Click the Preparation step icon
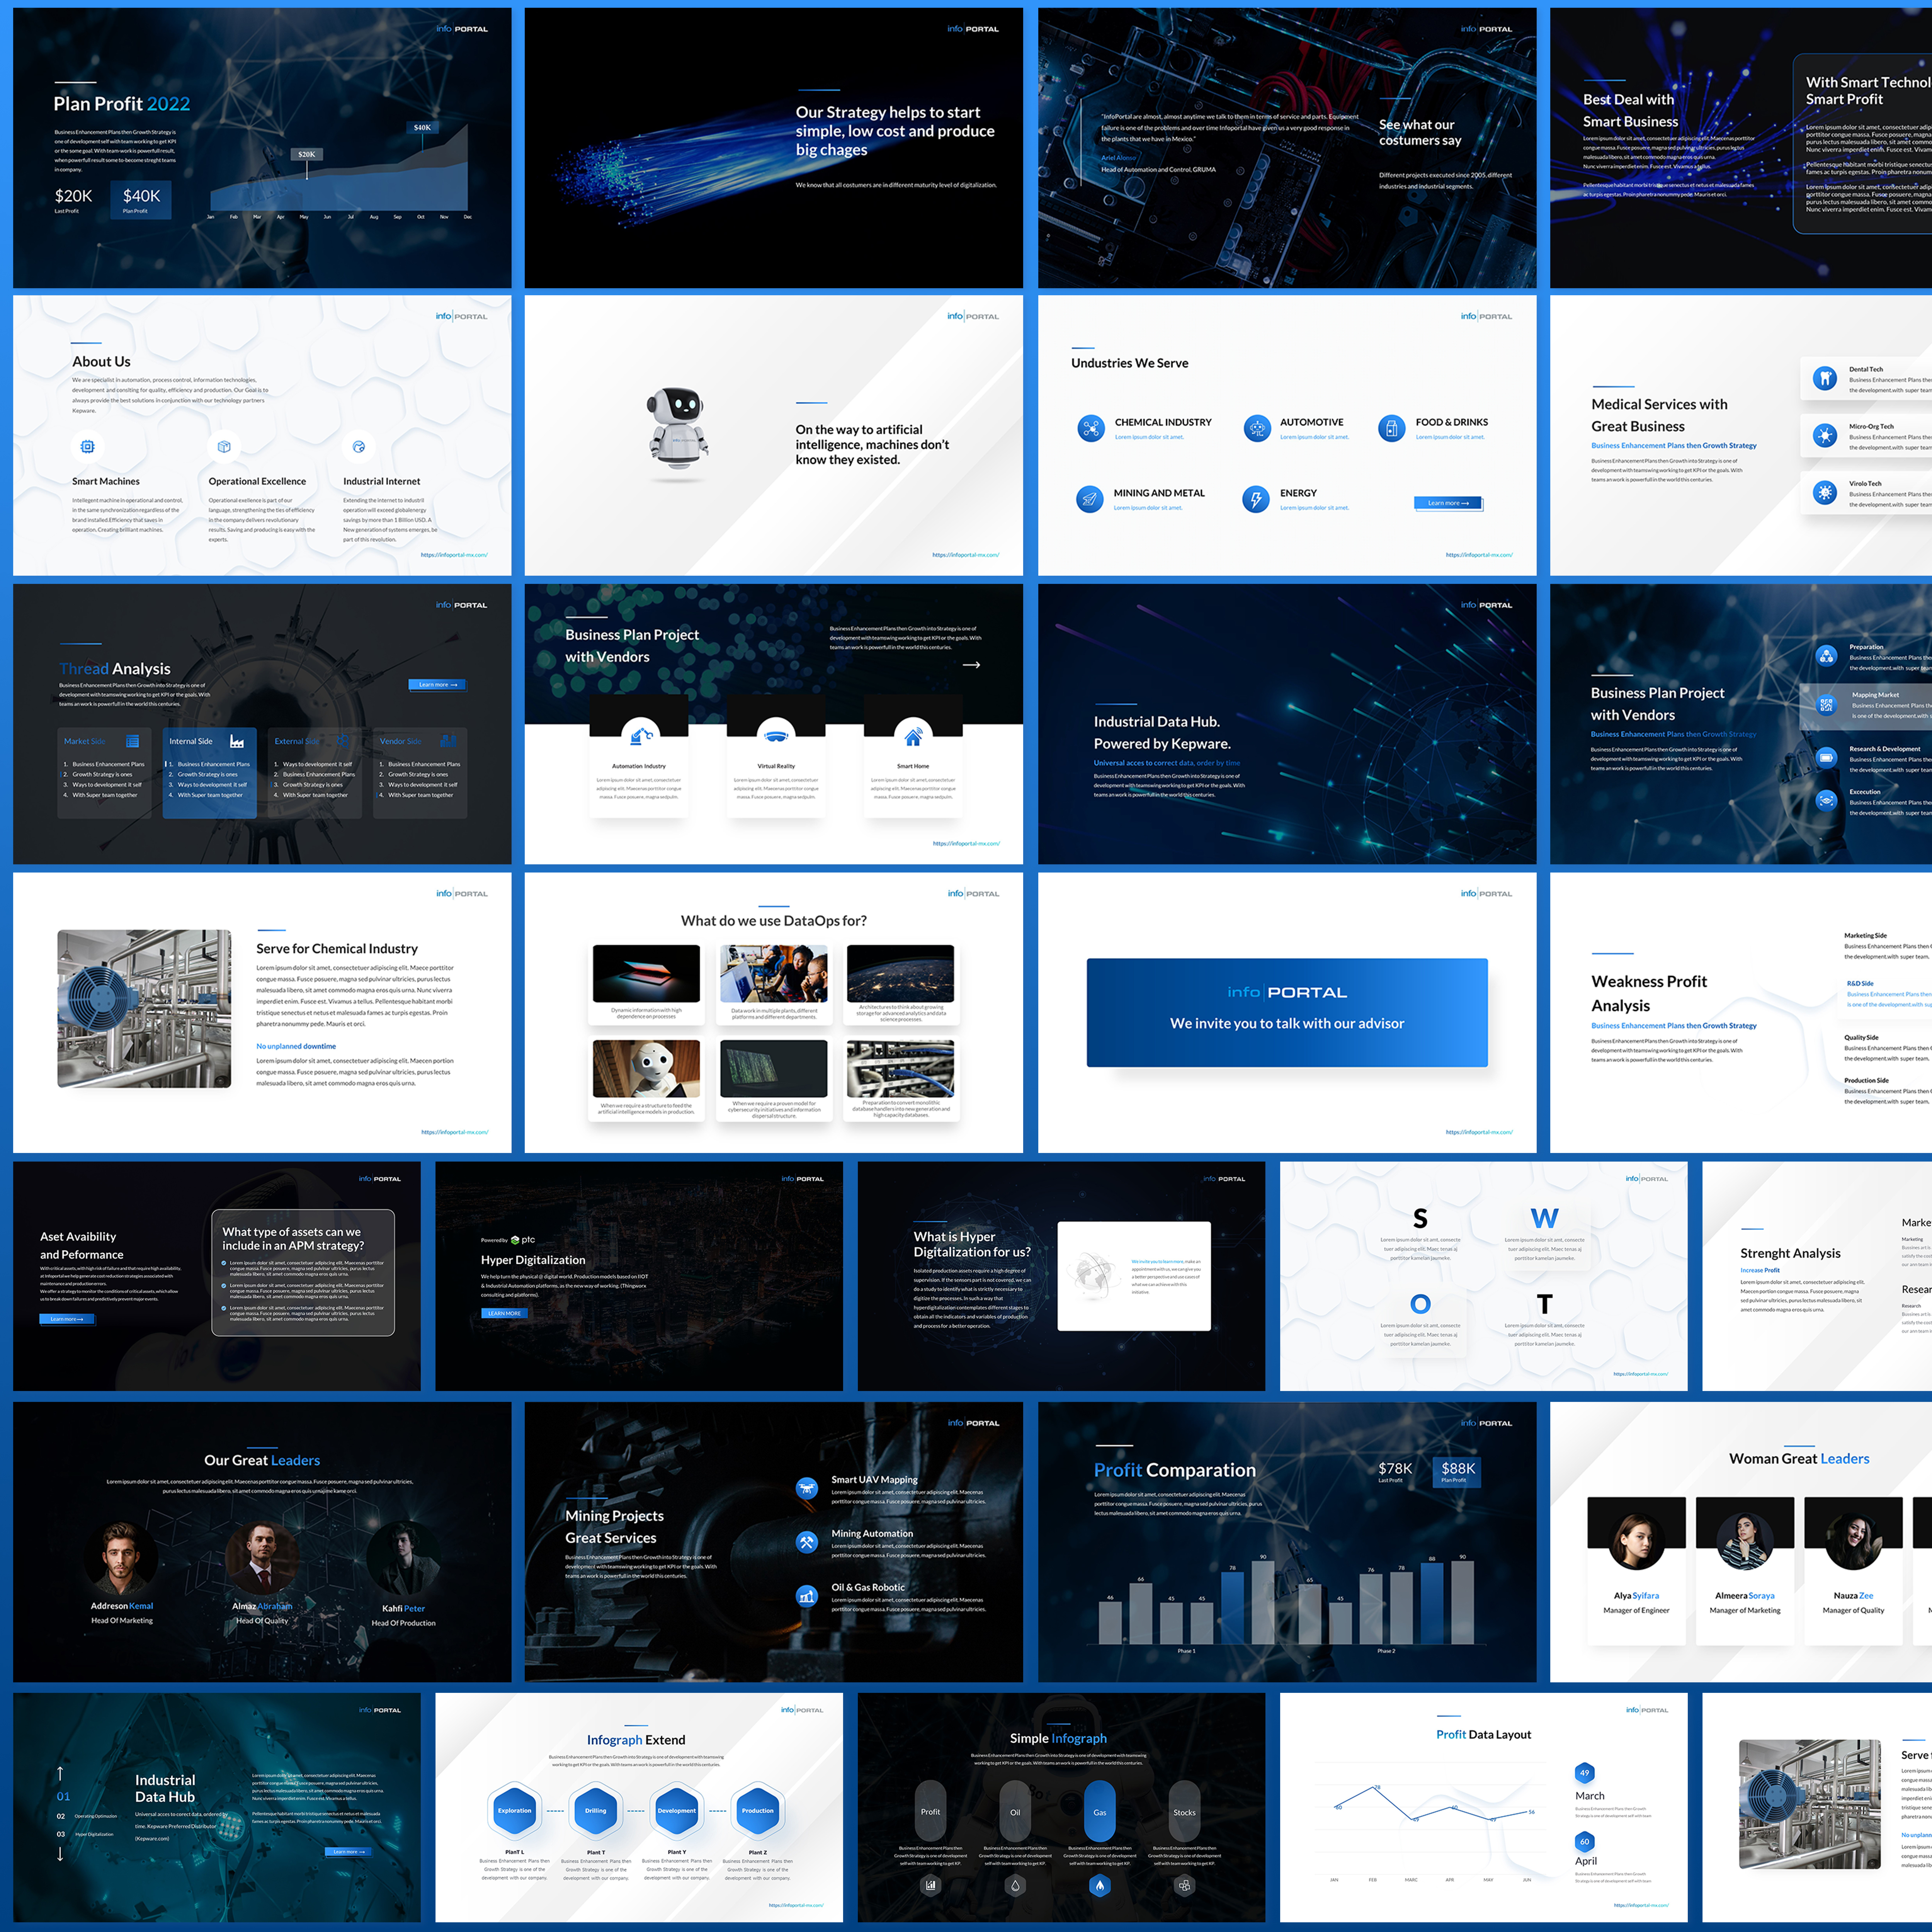The image size is (1932, 1932). (1826, 656)
